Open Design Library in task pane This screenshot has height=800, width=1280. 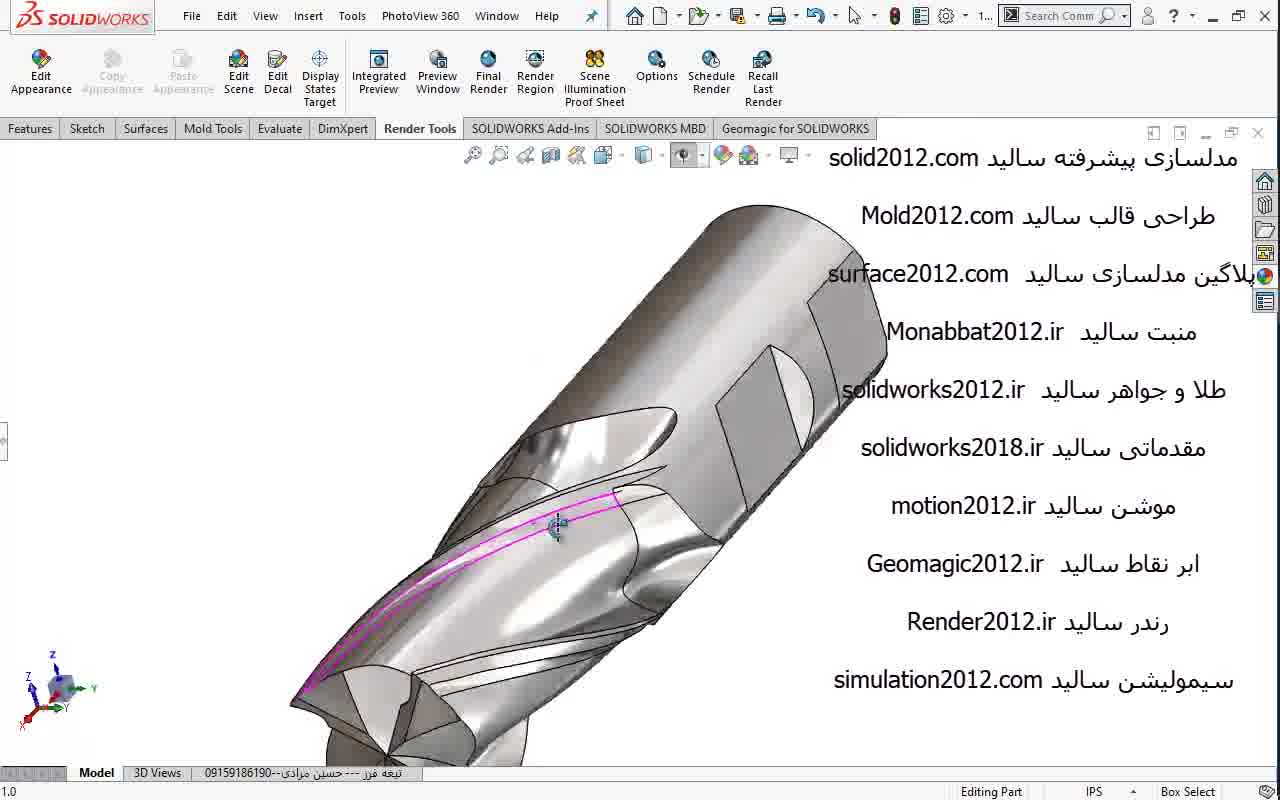(1265, 205)
